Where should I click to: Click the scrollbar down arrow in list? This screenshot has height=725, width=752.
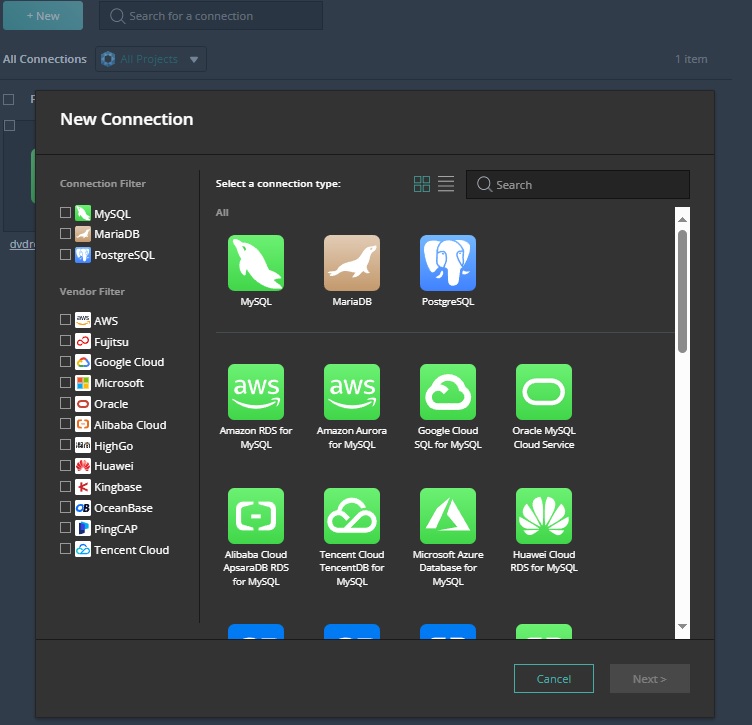(682, 627)
